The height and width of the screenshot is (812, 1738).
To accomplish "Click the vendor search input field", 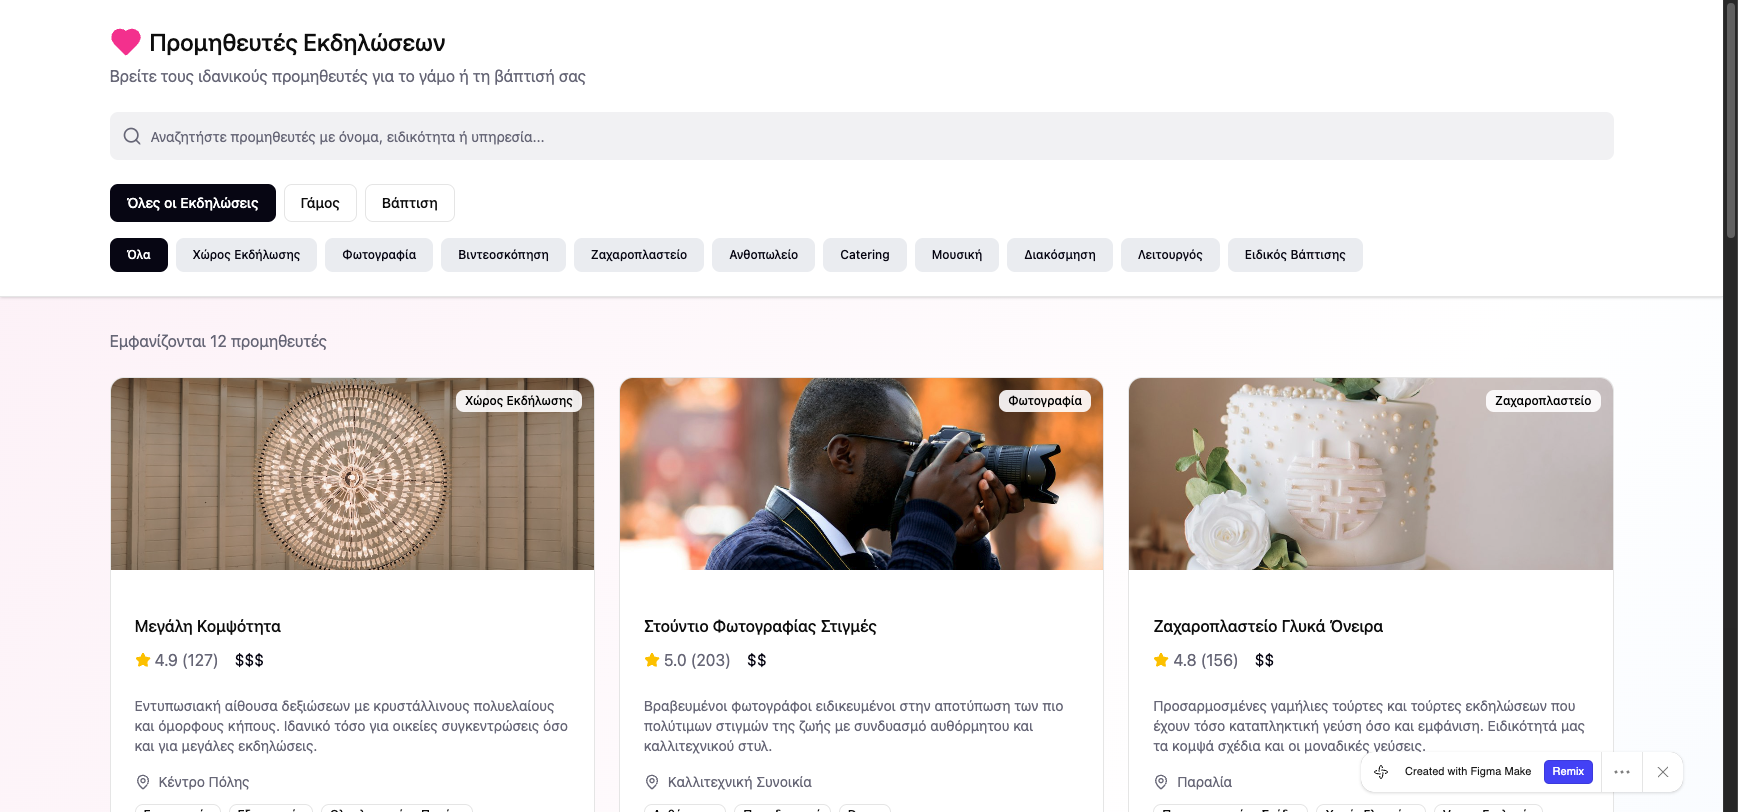I will pos(860,136).
